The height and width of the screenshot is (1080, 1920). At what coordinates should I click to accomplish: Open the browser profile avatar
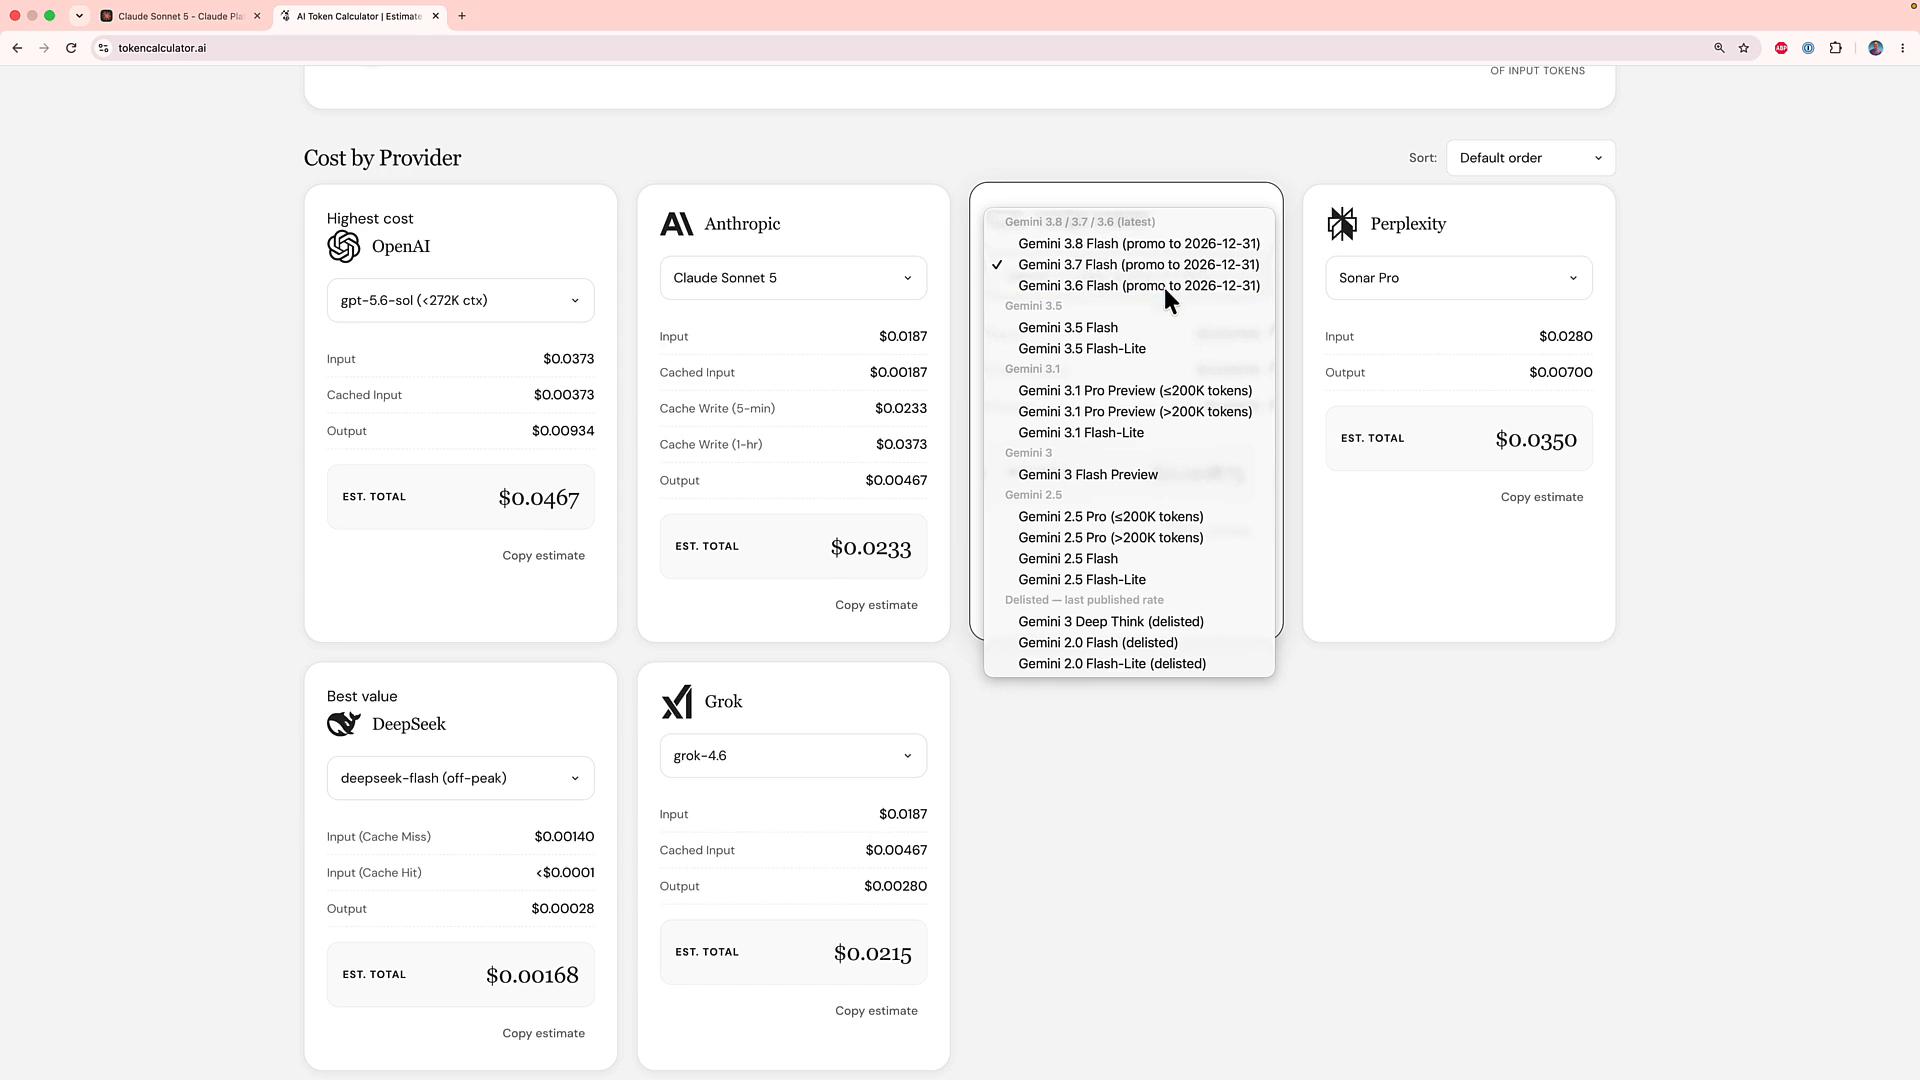(1876, 48)
